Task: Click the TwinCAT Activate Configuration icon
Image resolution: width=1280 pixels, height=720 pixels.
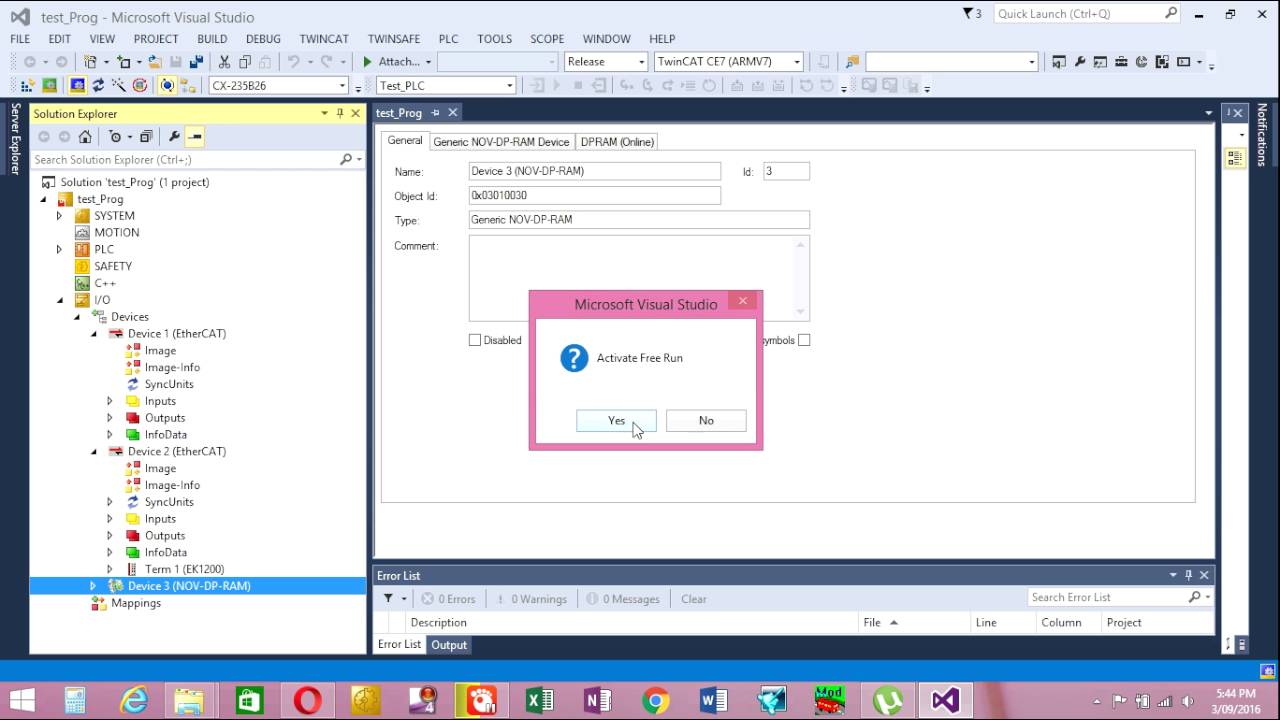Action: 27,85
